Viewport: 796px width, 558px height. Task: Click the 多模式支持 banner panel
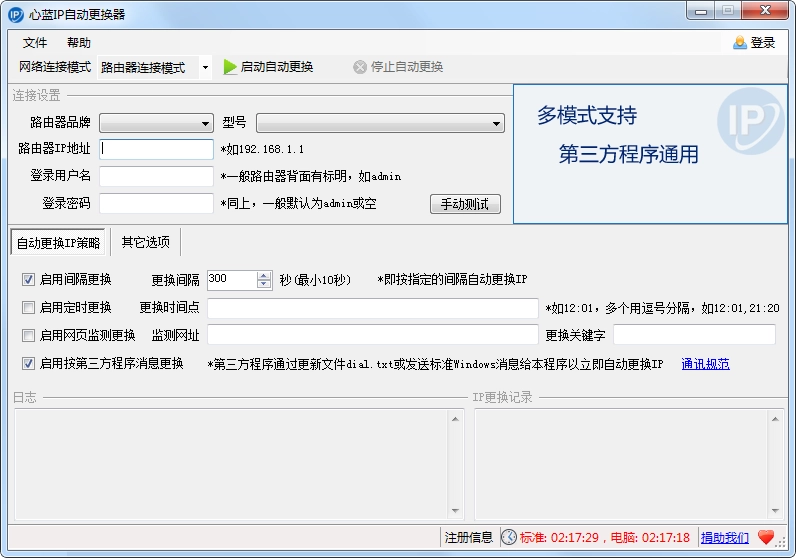pos(650,154)
